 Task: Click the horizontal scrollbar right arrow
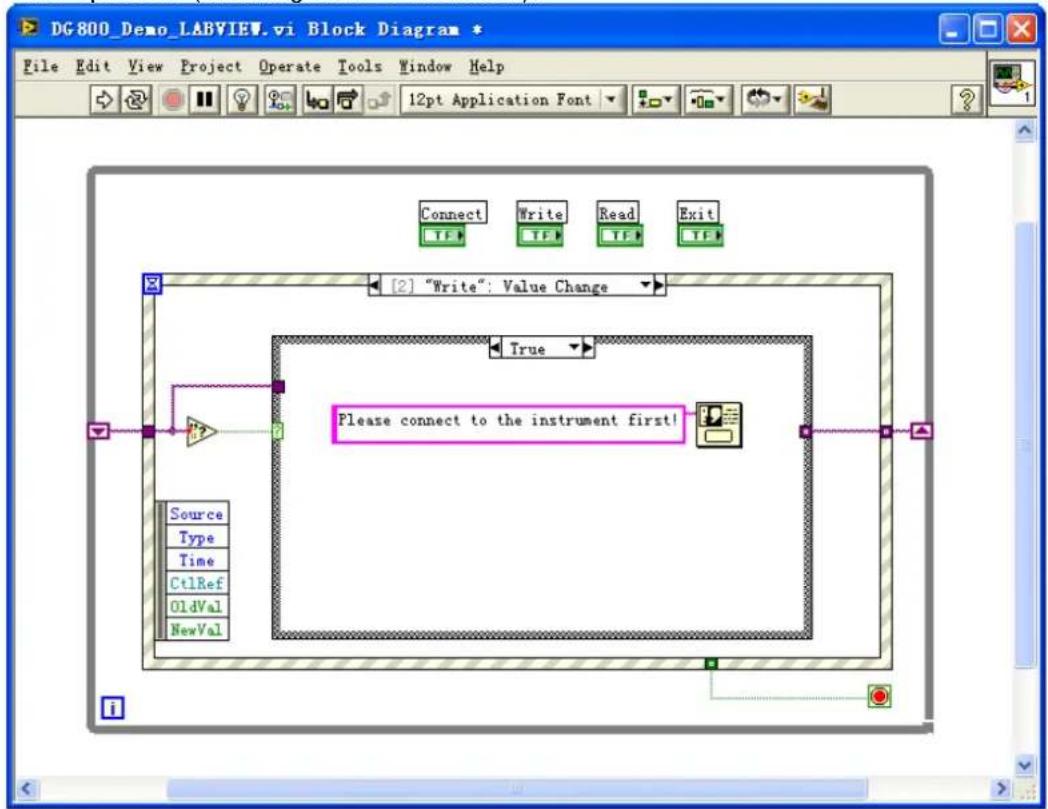pos(1001,788)
